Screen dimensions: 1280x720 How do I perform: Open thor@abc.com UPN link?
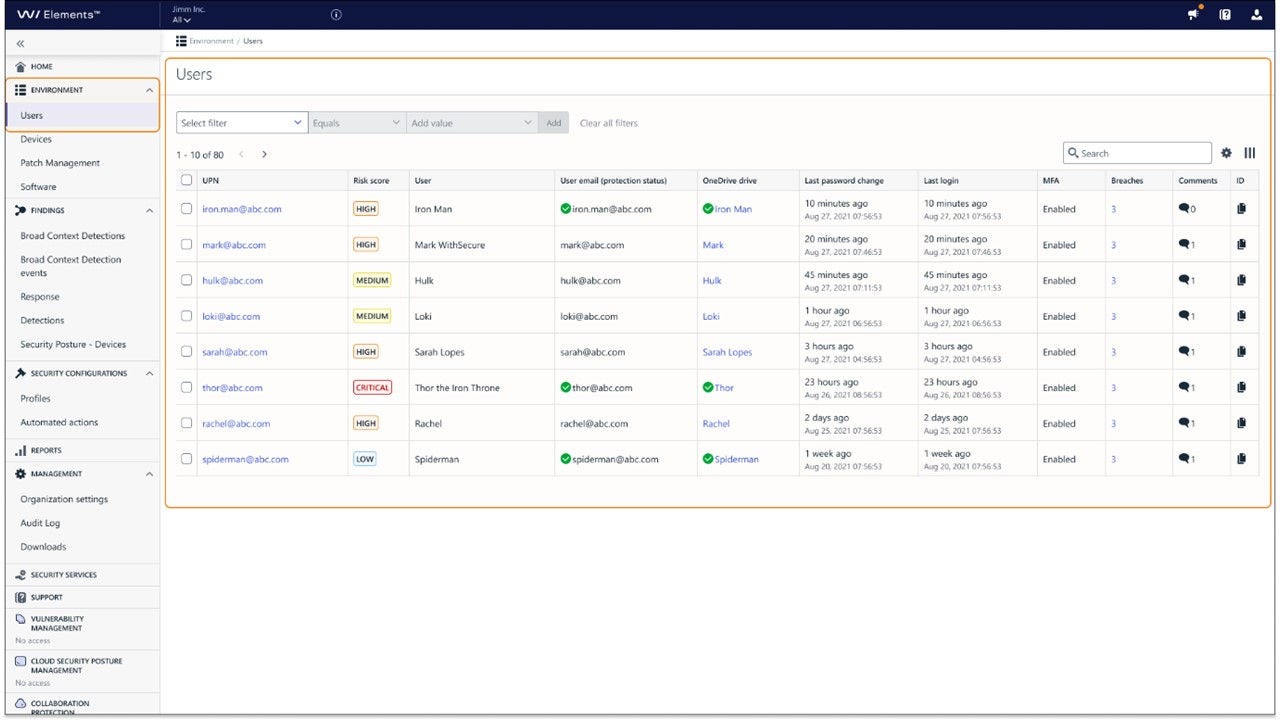(232, 388)
